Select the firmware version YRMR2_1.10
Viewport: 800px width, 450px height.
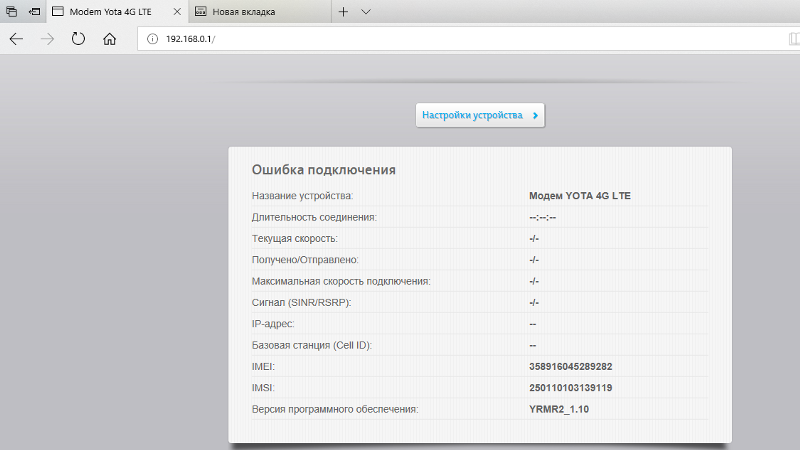tap(559, 409)
